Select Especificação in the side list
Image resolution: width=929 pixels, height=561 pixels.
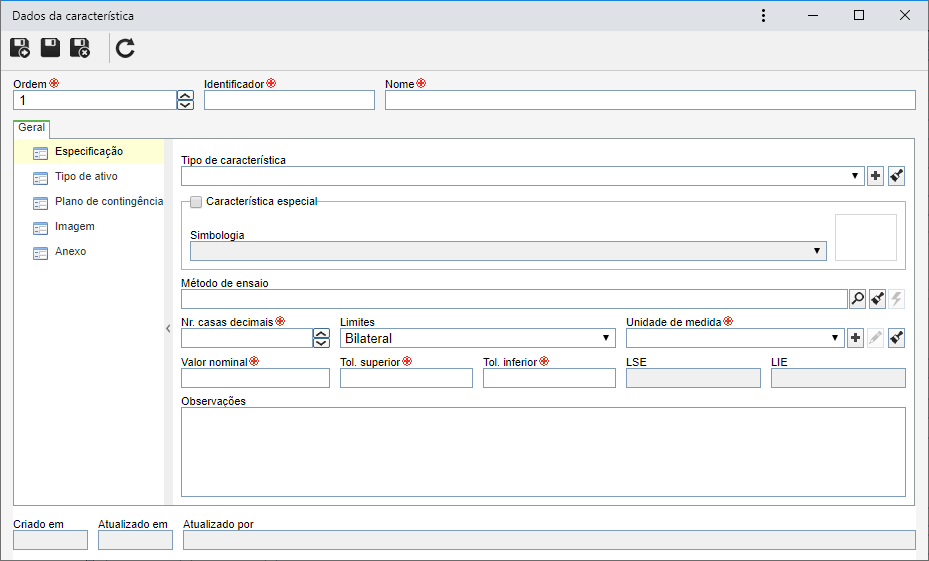(x=89, y=152)
